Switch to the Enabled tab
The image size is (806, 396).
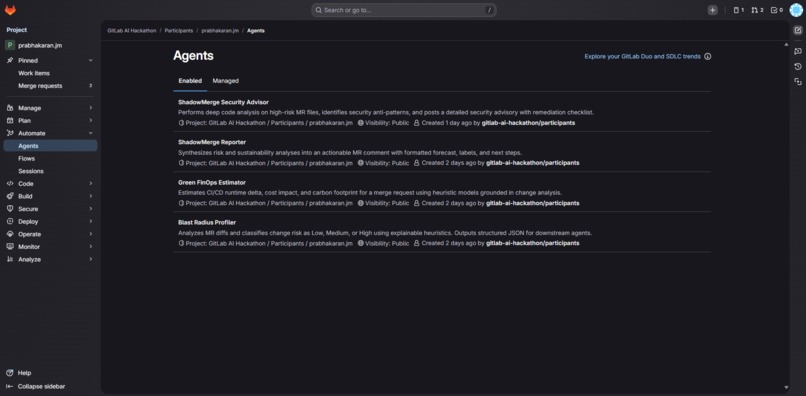190,81
